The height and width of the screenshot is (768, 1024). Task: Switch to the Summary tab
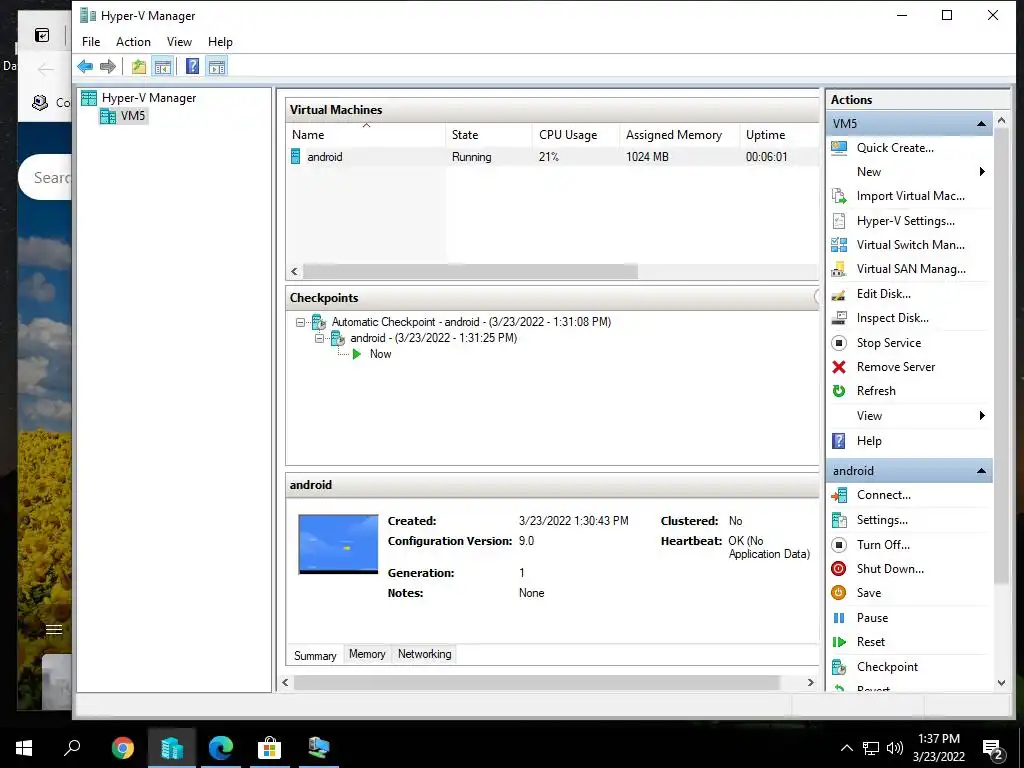(x=315, y=656)
